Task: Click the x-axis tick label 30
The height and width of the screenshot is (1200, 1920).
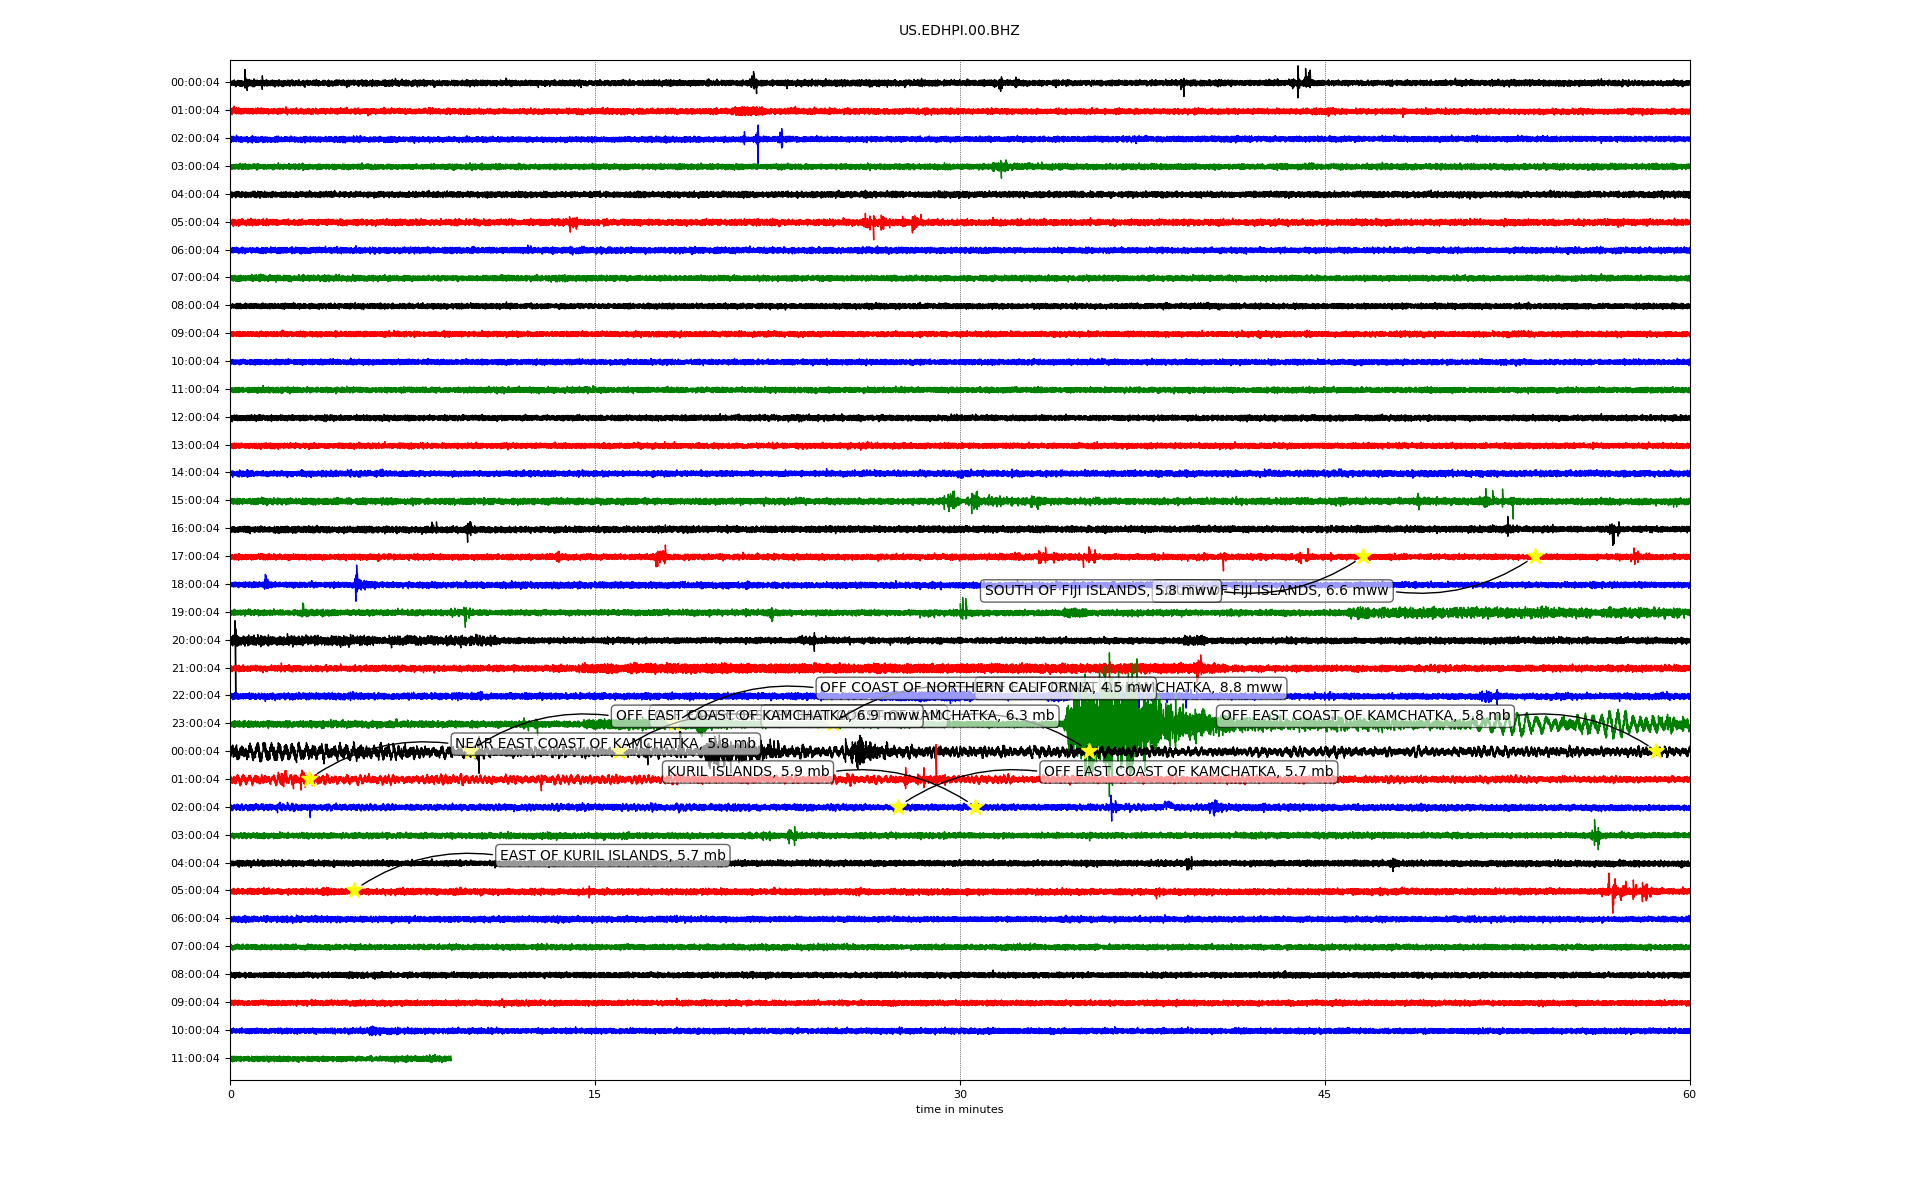Action: (x=960, y=1095)
